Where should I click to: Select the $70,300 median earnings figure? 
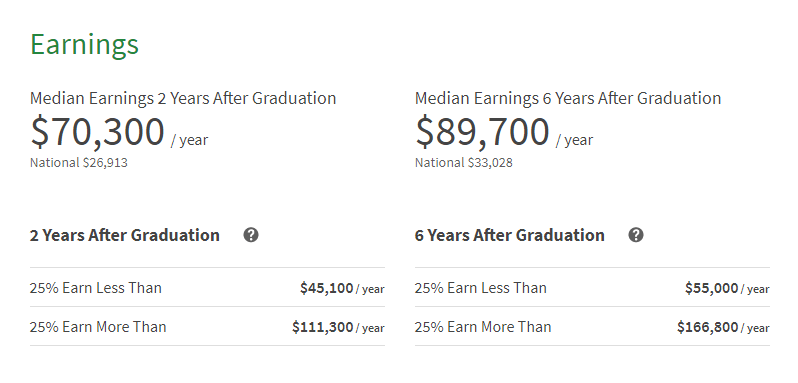click(x=98, y=132)
